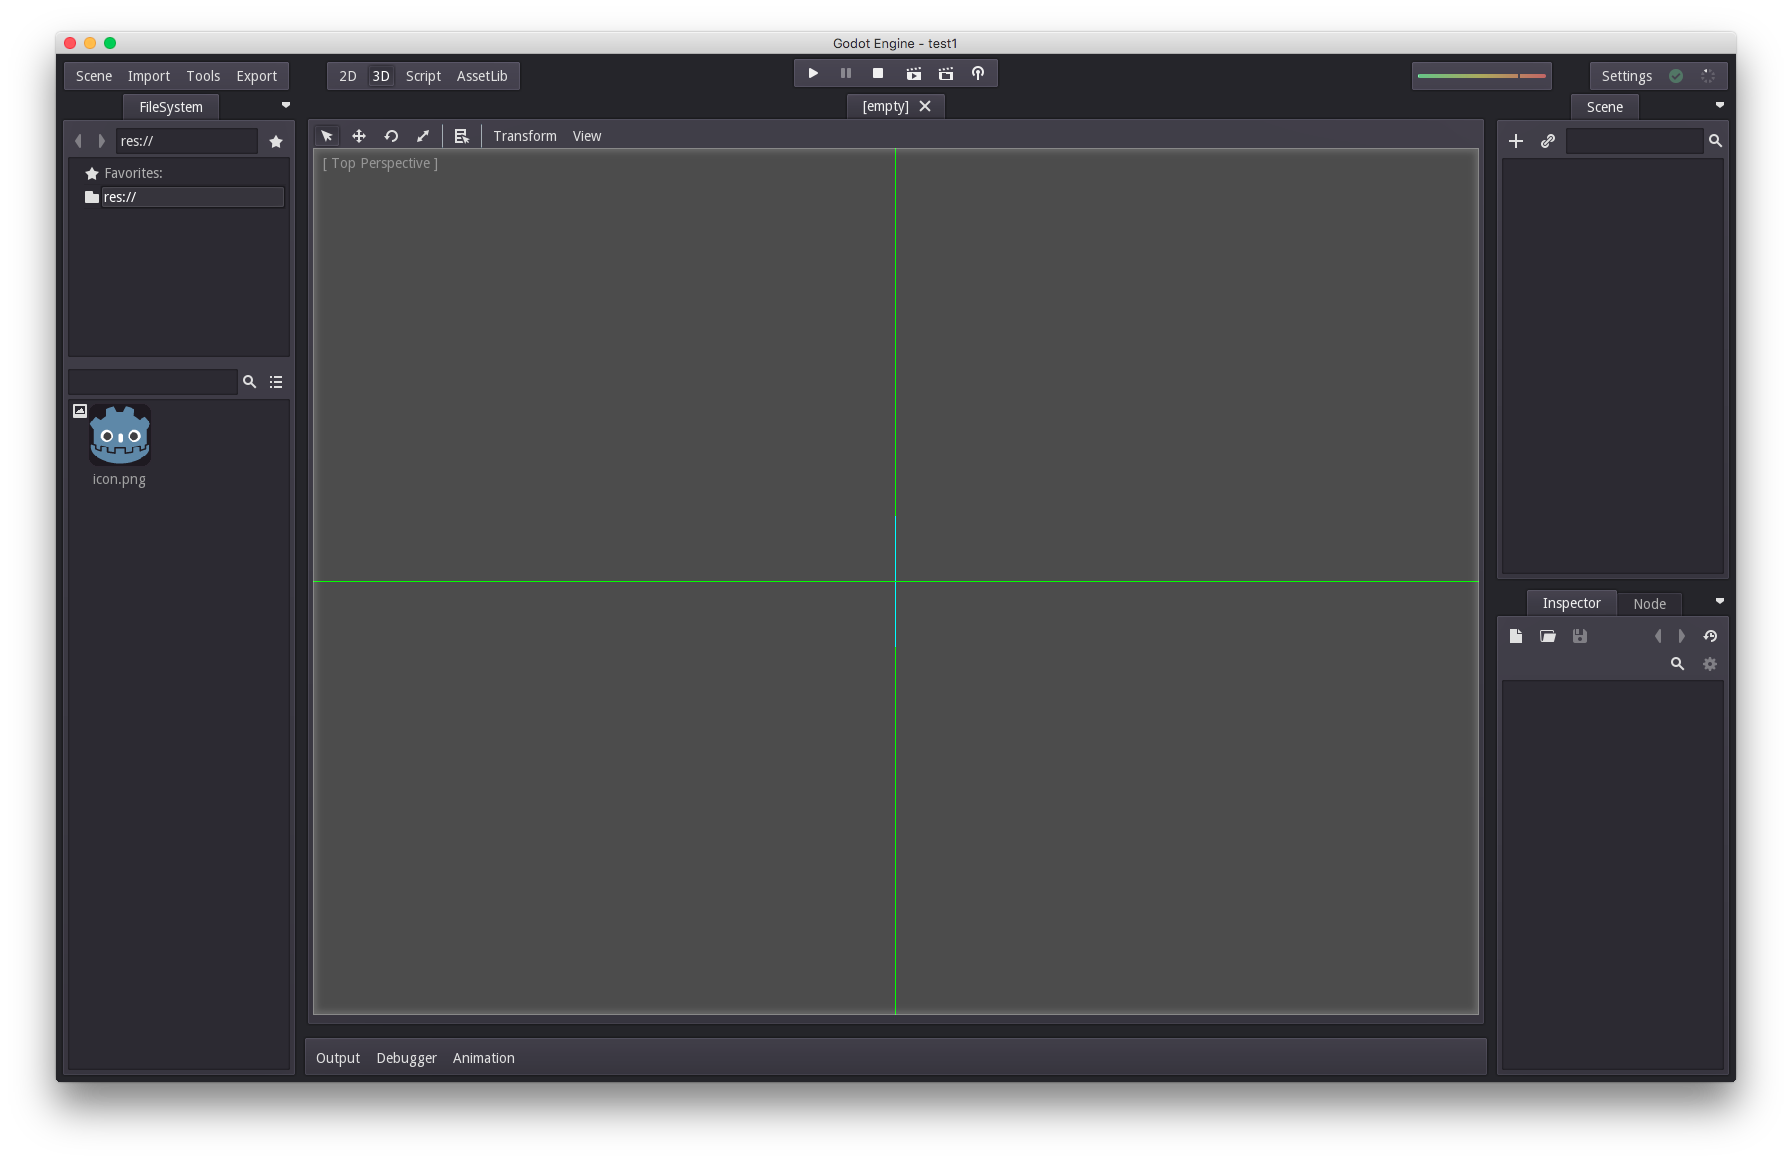Open the Scene menu

point(94,76)
